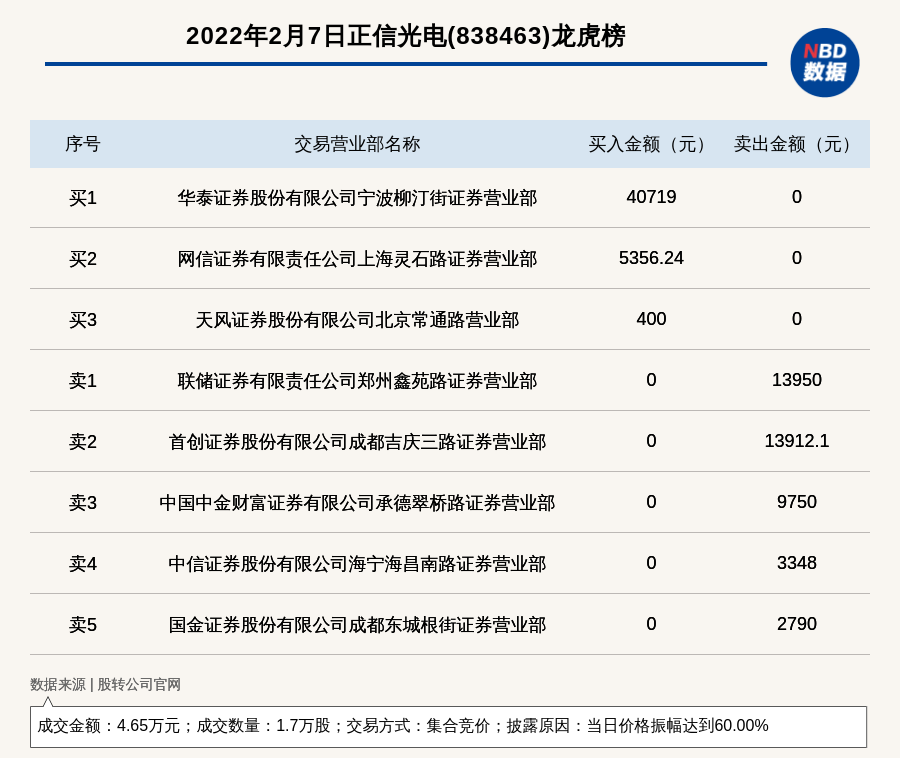Select the title 2022年2月7日正信光电(838463)龙虎榜
Image resolution: width=900 pixels, height=758 pixels.
[405, 36]
